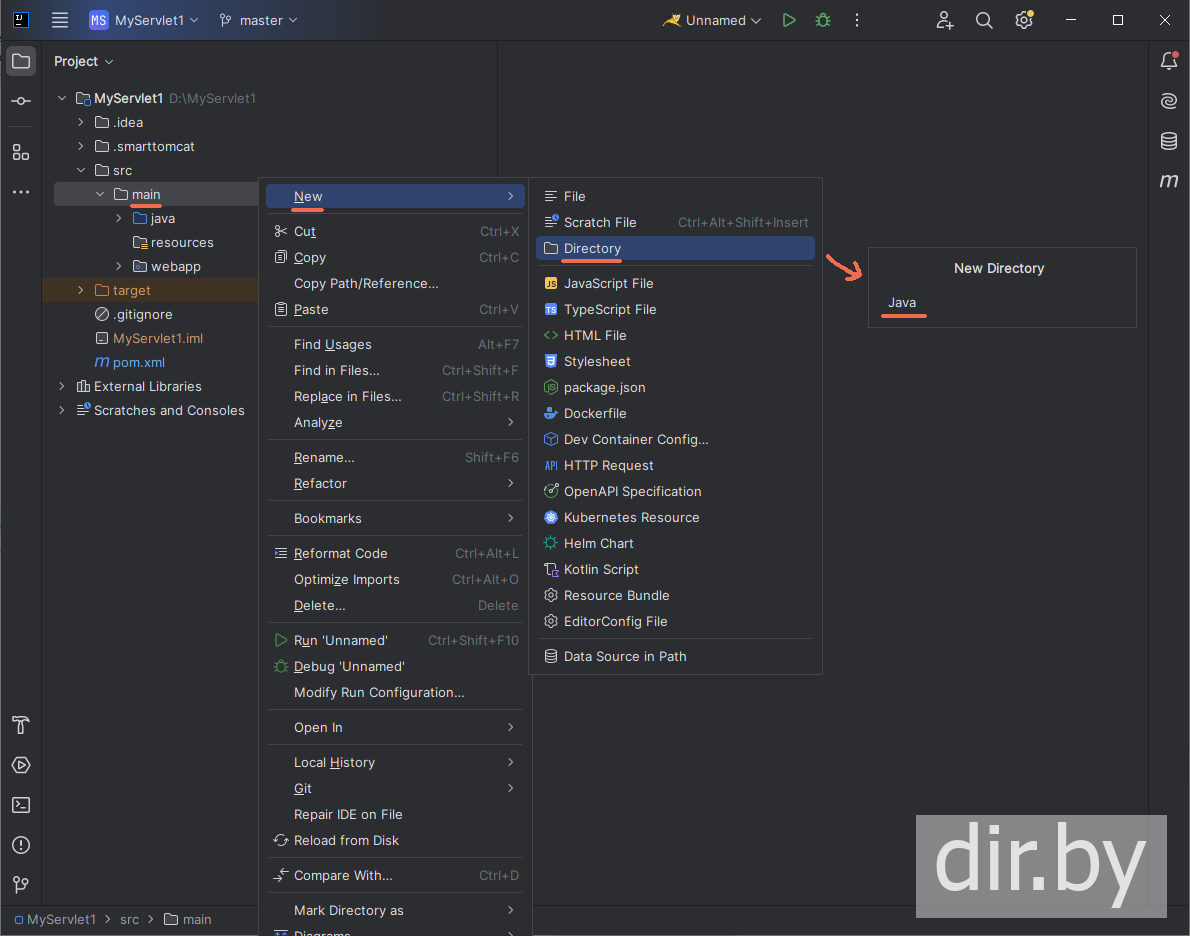This screenshot has height=936, width=1190.
Task: Select Directory in the New submenu
Action: [592, 248]
